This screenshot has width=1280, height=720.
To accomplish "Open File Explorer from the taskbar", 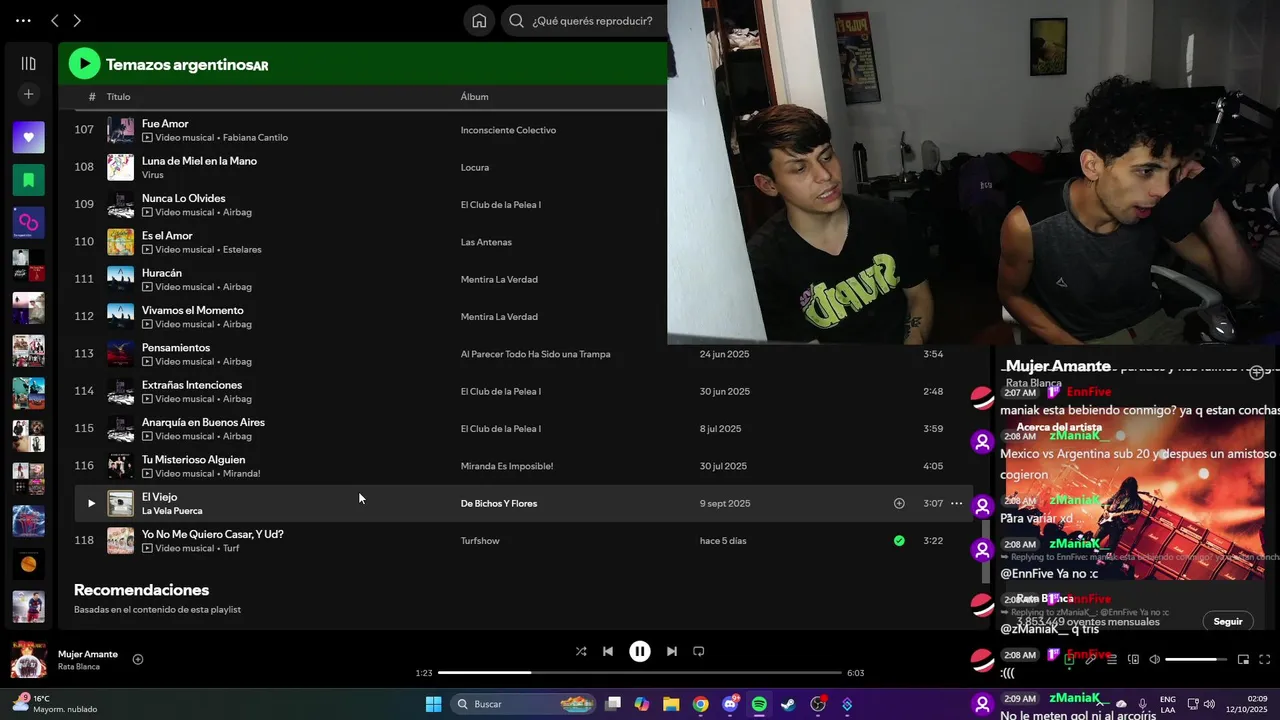I will pos(671,704).
